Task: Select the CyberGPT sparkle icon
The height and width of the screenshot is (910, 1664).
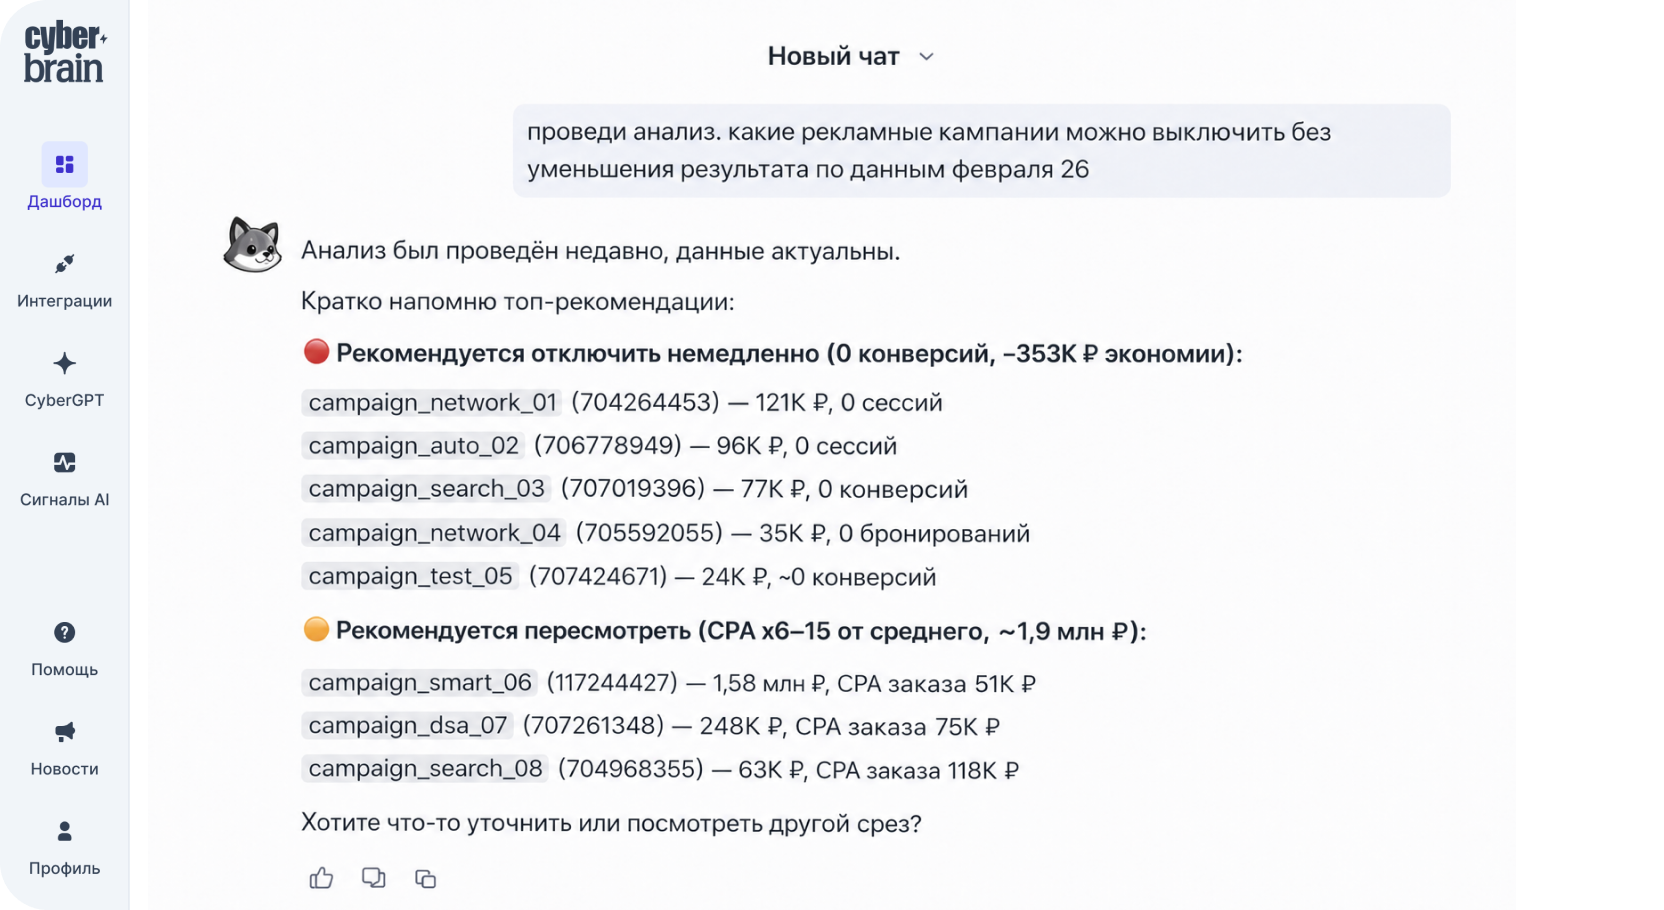Action: (64, 363)
